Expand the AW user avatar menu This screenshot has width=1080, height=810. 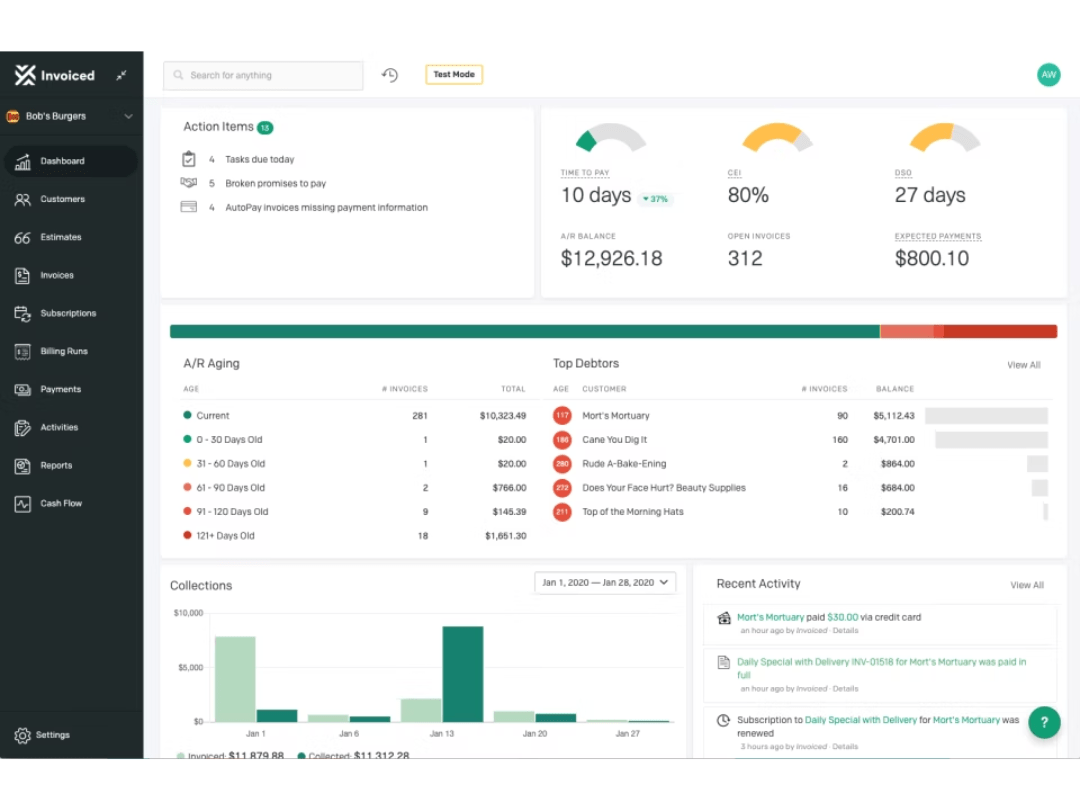(x=1048, y=74)
